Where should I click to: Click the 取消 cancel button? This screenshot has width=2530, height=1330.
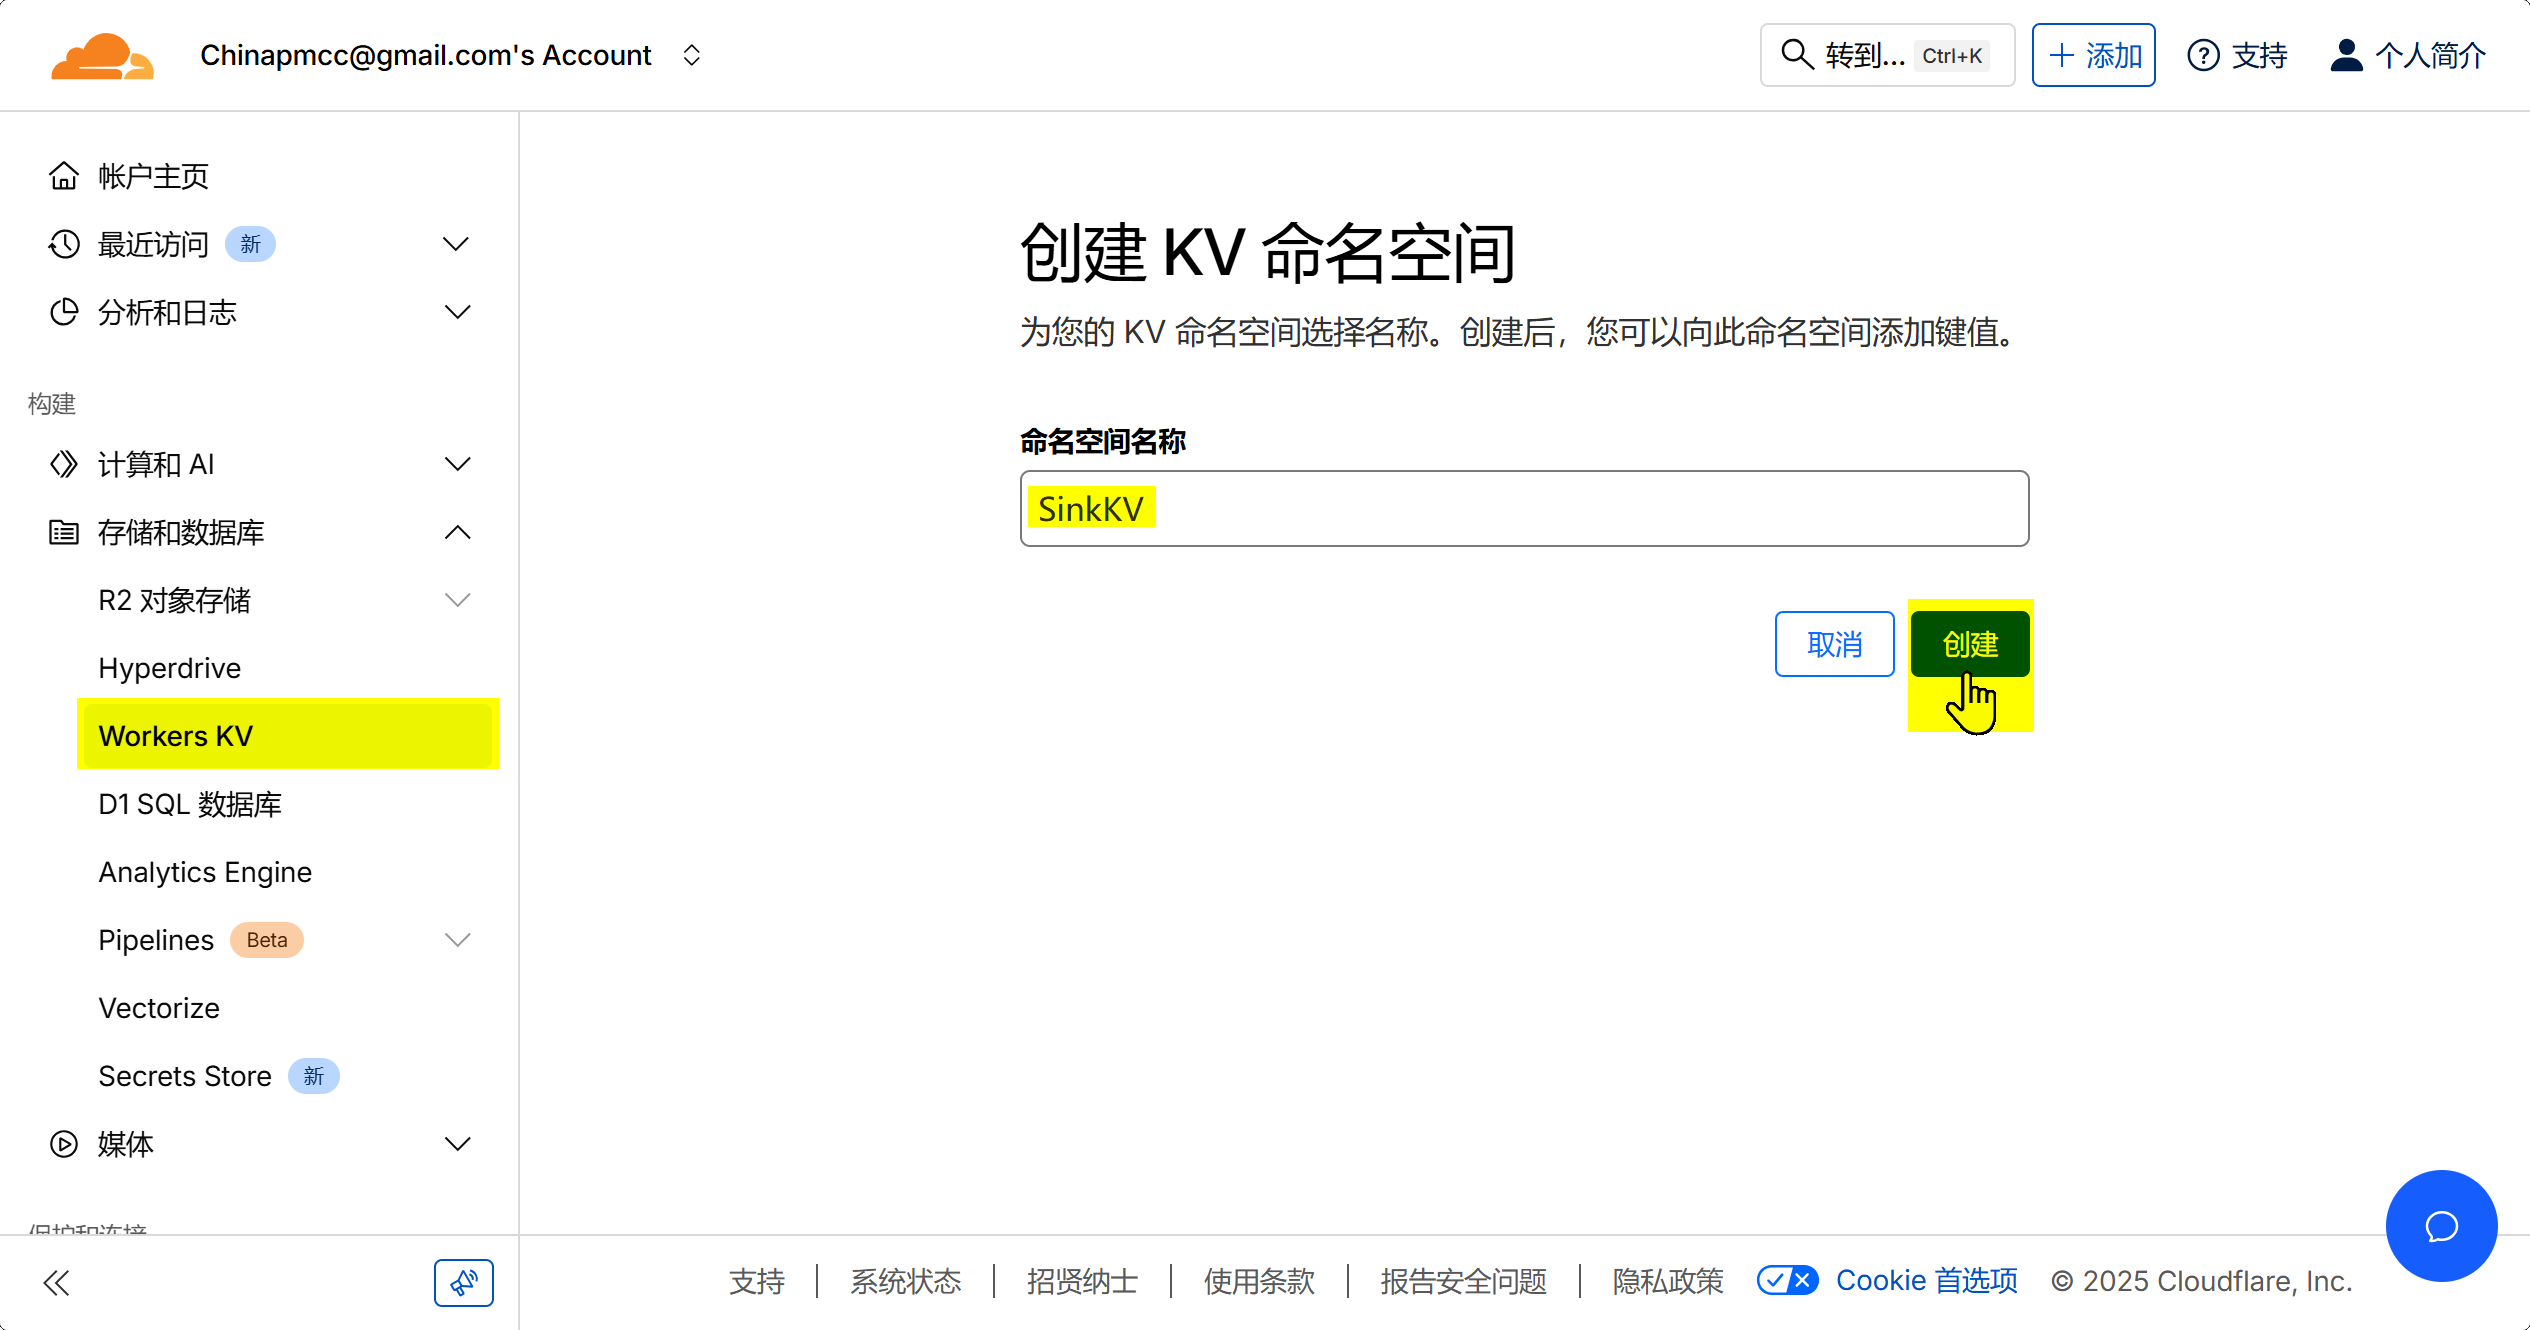pos(1834,644)
